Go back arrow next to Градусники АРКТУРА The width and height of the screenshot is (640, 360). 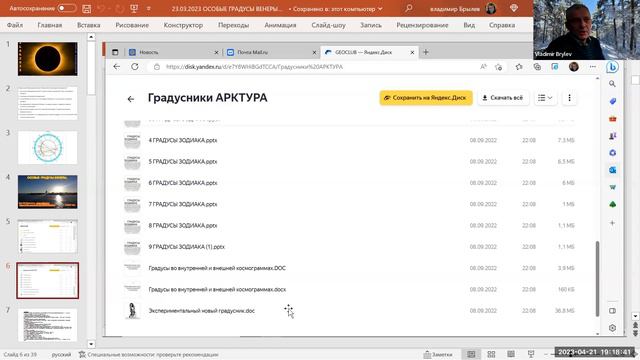[x=131, y=99]
